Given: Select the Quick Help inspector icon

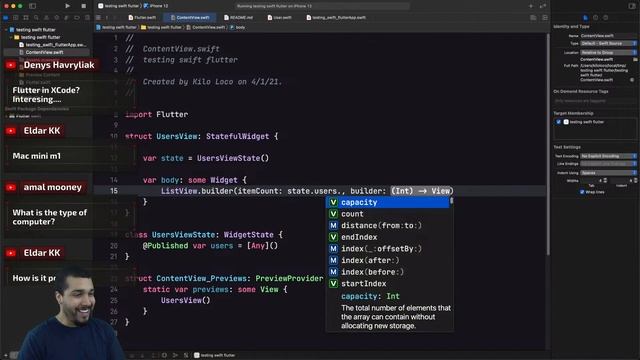Looking at the screenshot, I should coord(606,18).
